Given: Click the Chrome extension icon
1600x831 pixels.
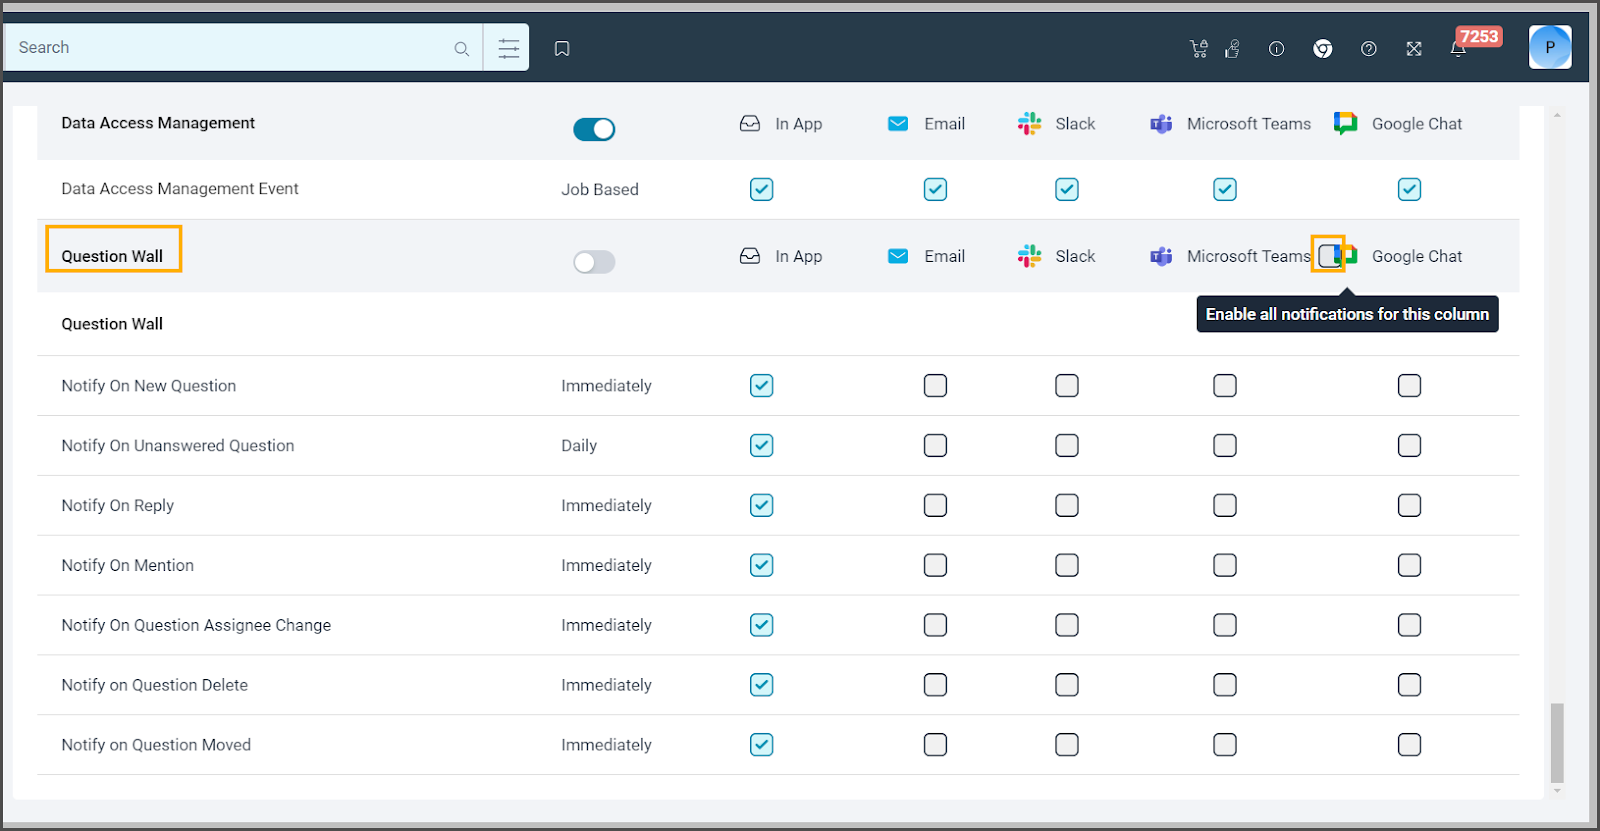Looking at the screenshot, I should 1322,49.
